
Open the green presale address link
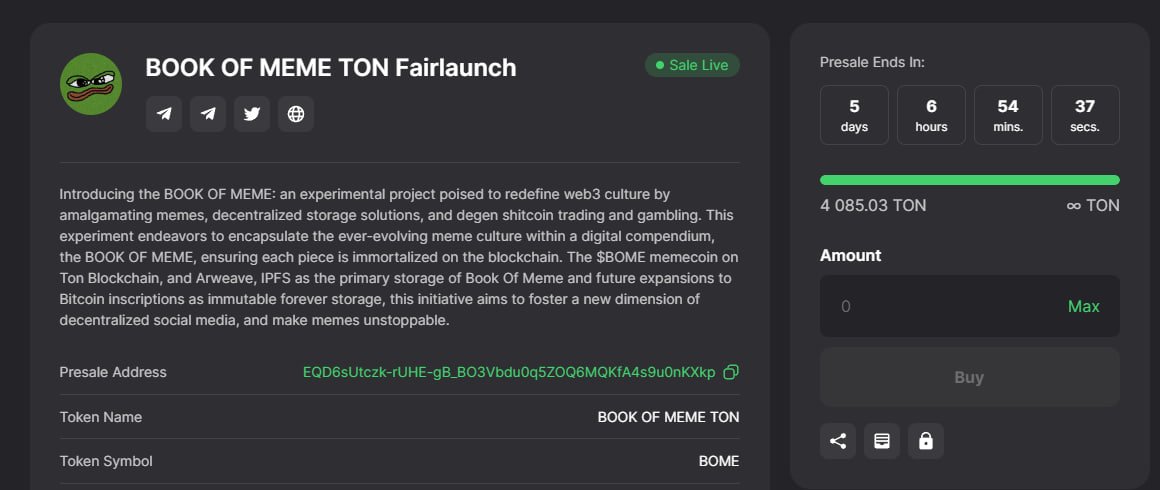[509, 372]
